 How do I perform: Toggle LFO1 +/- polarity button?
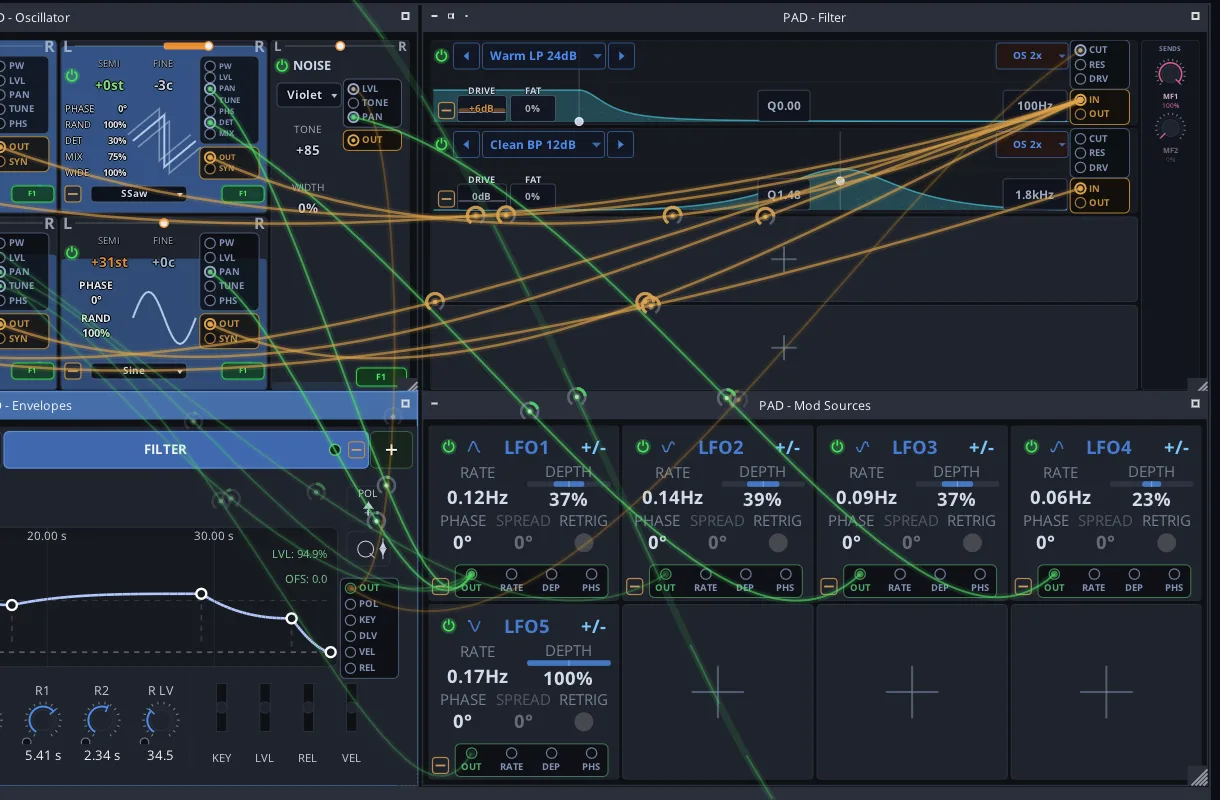594,447
